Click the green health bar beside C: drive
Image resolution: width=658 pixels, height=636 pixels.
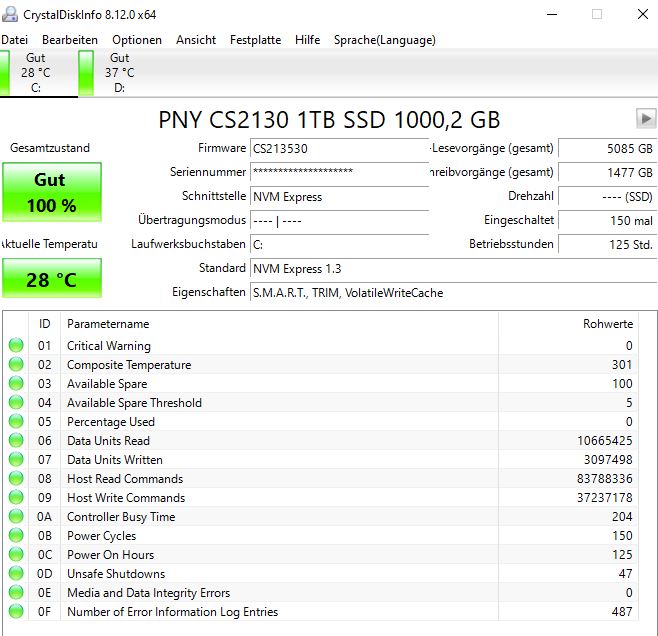coord(4,73)
